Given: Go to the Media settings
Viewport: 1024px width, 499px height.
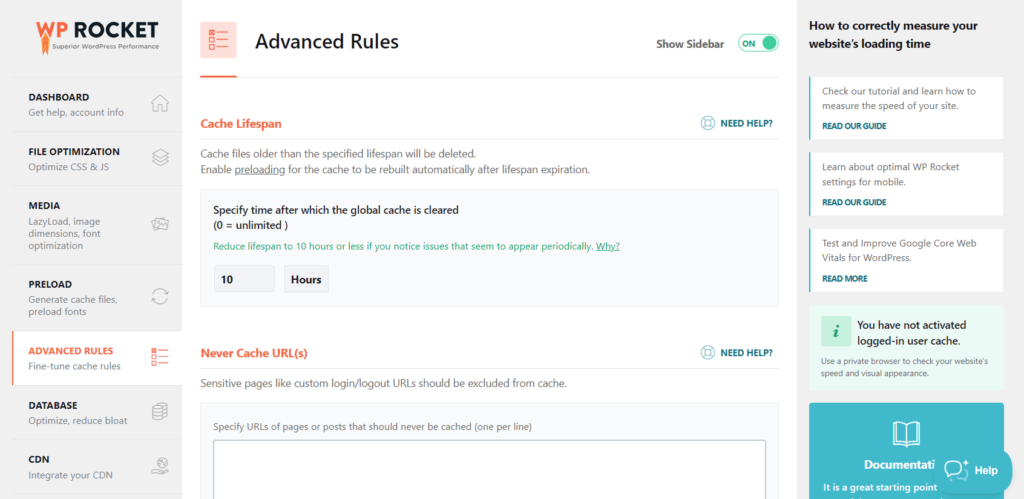Looking at the screenshot, I should click(97, 225).
